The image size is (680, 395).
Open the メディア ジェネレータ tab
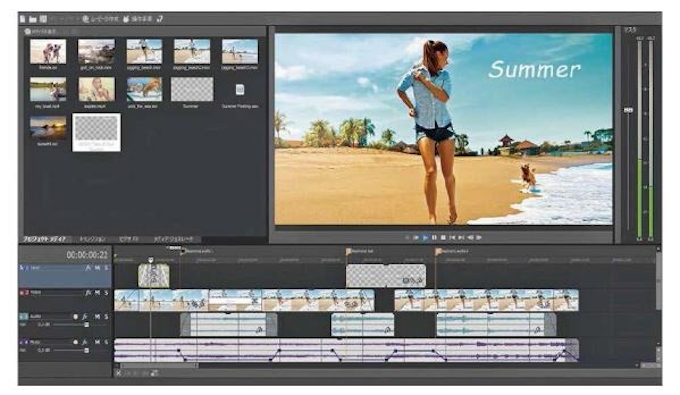click(173, 239)
